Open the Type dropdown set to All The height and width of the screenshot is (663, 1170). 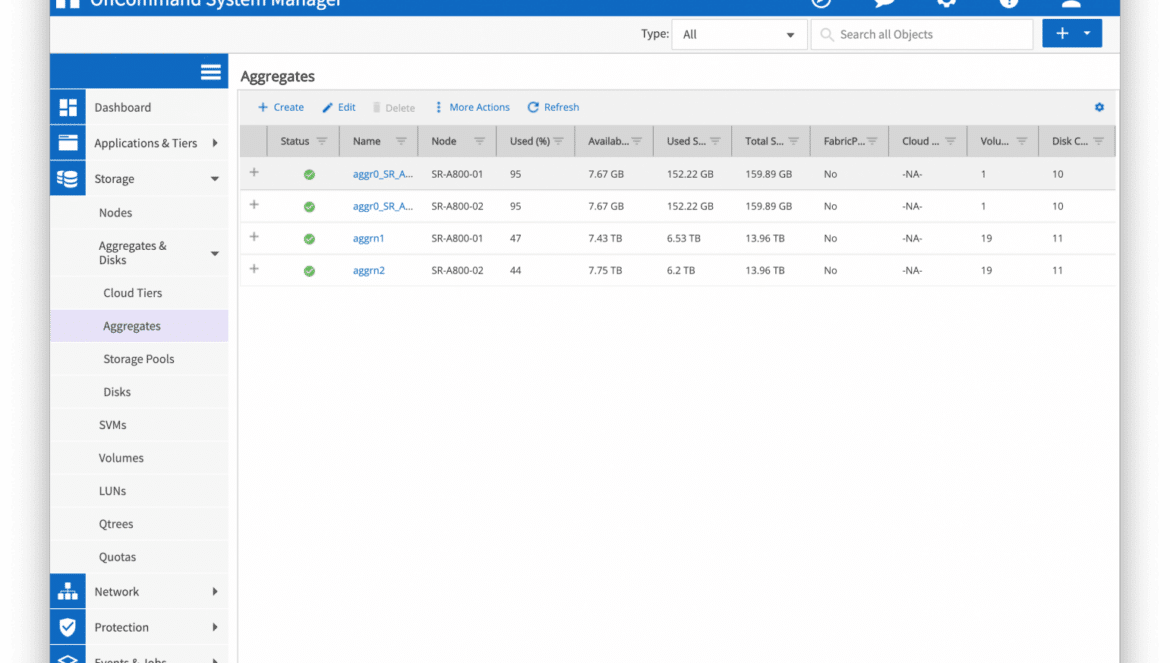(x=739, y=34)
